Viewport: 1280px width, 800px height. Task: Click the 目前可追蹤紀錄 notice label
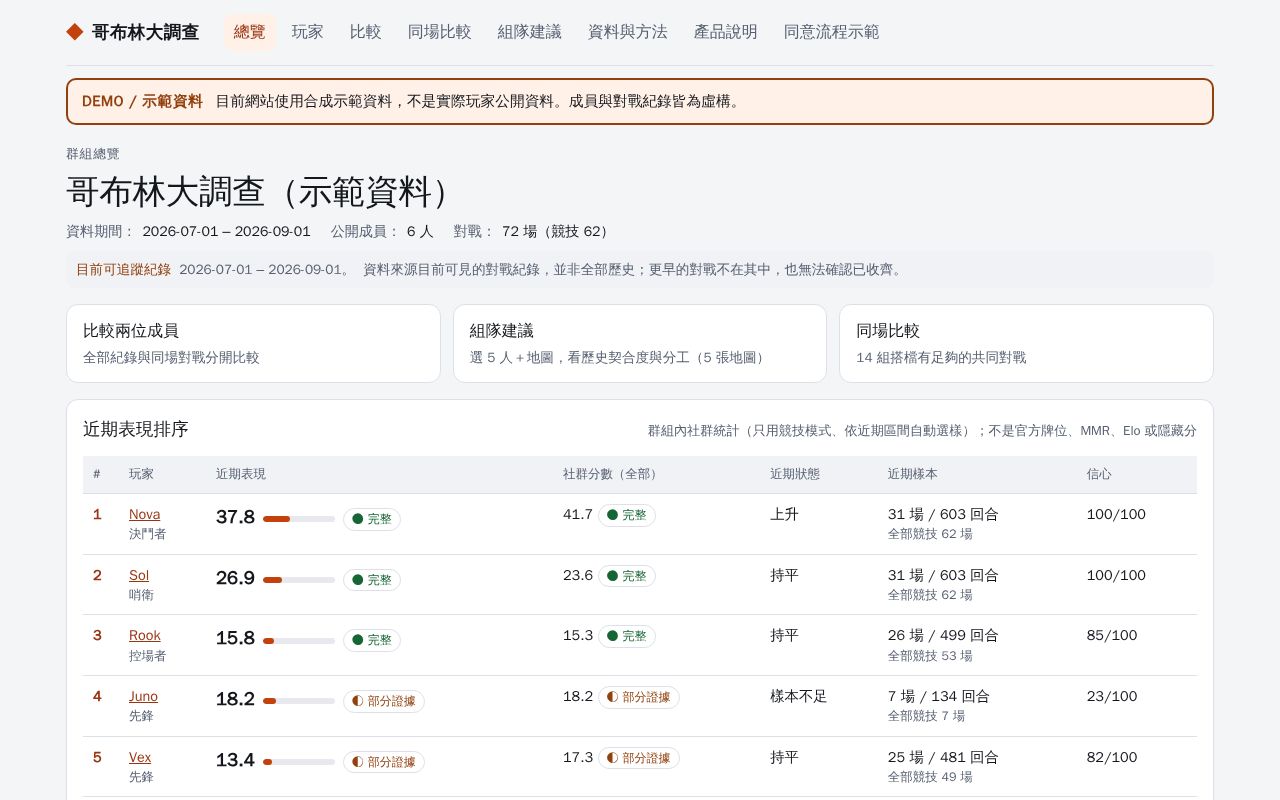pyautogui.click(x=123, y=269)
